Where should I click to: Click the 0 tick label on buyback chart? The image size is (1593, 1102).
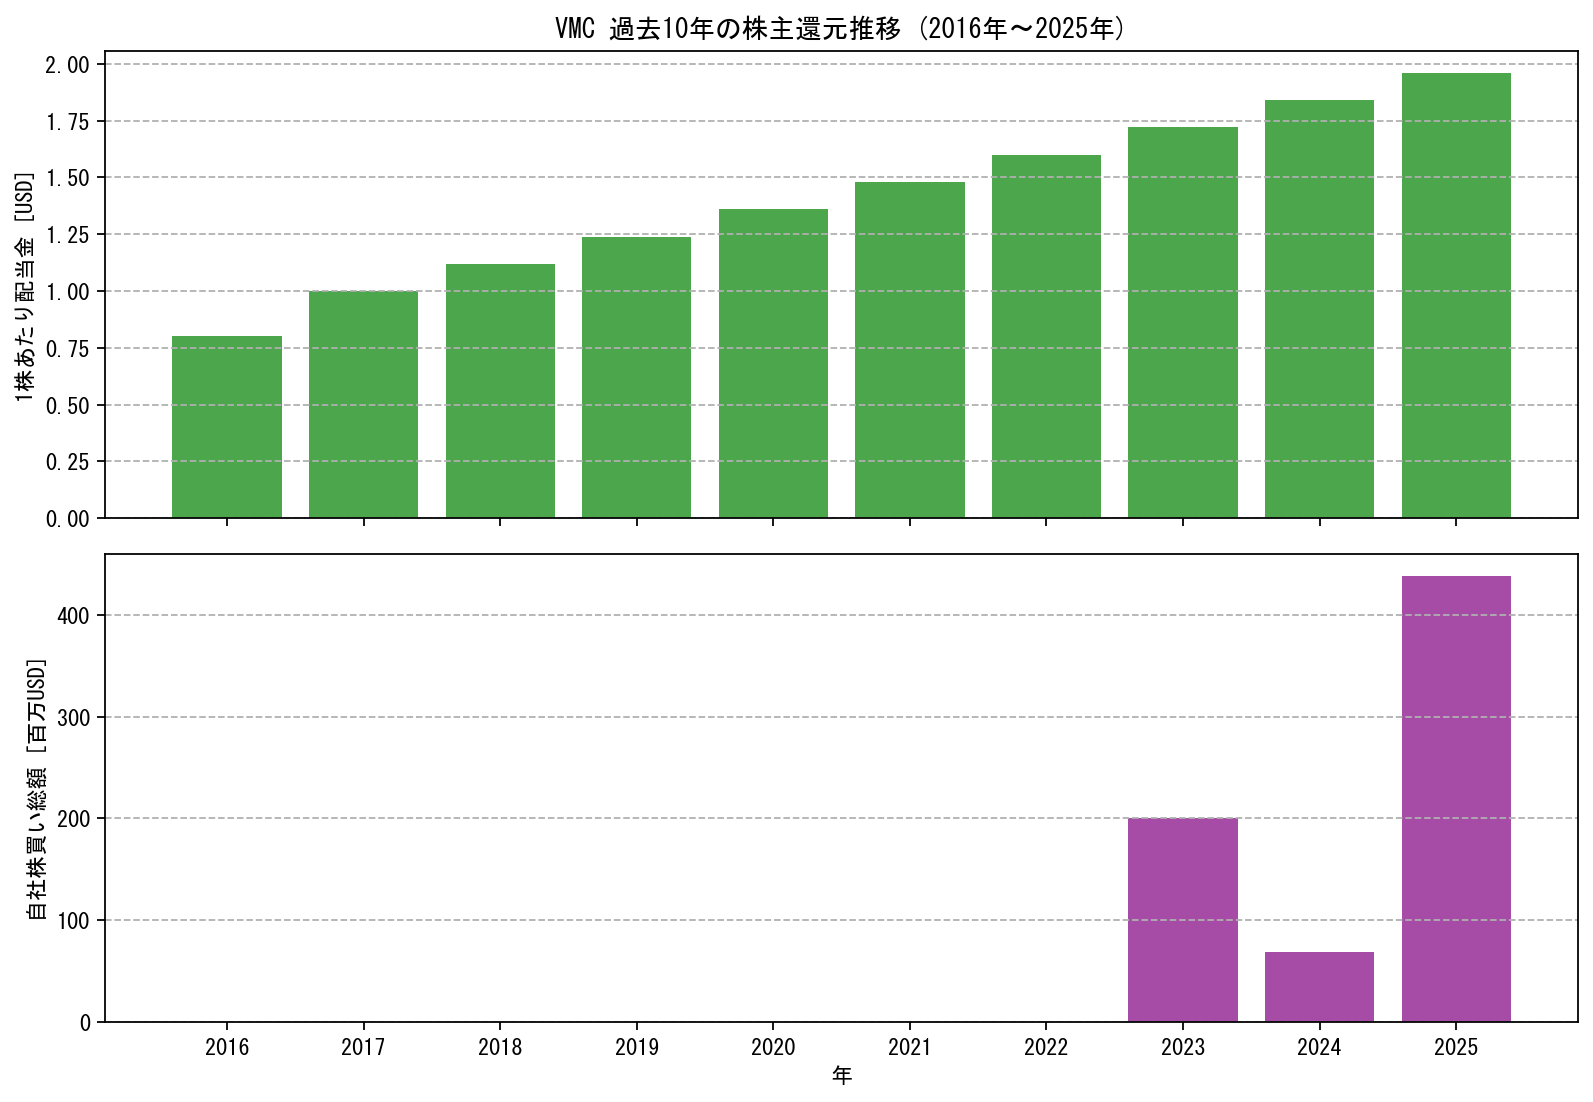click(86, 1023)
